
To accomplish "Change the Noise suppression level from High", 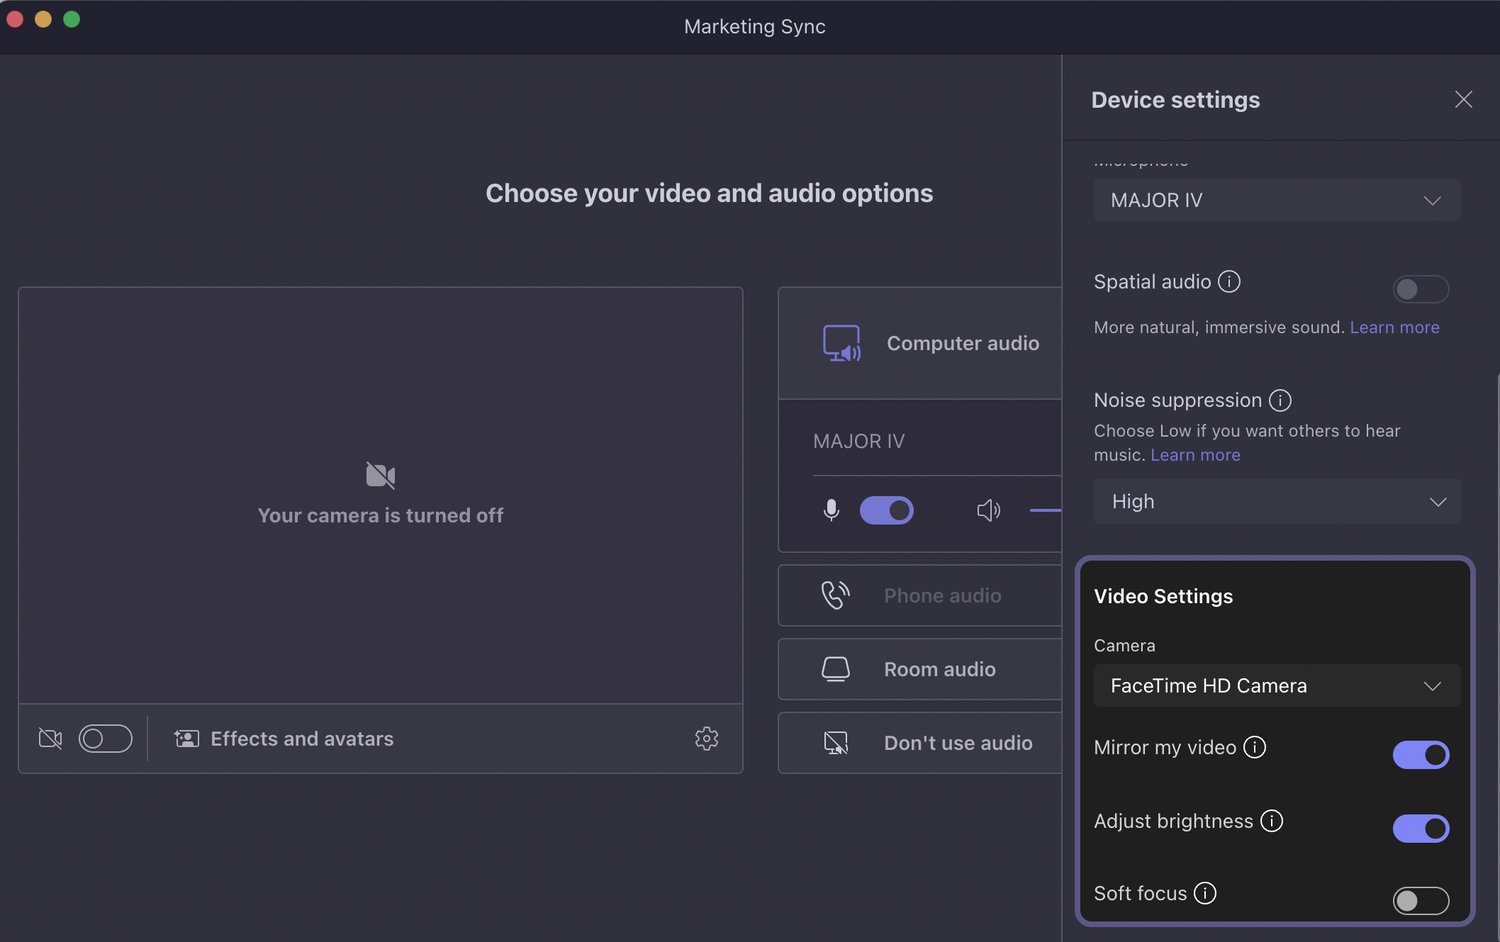I will click(x=1276, y=501).
